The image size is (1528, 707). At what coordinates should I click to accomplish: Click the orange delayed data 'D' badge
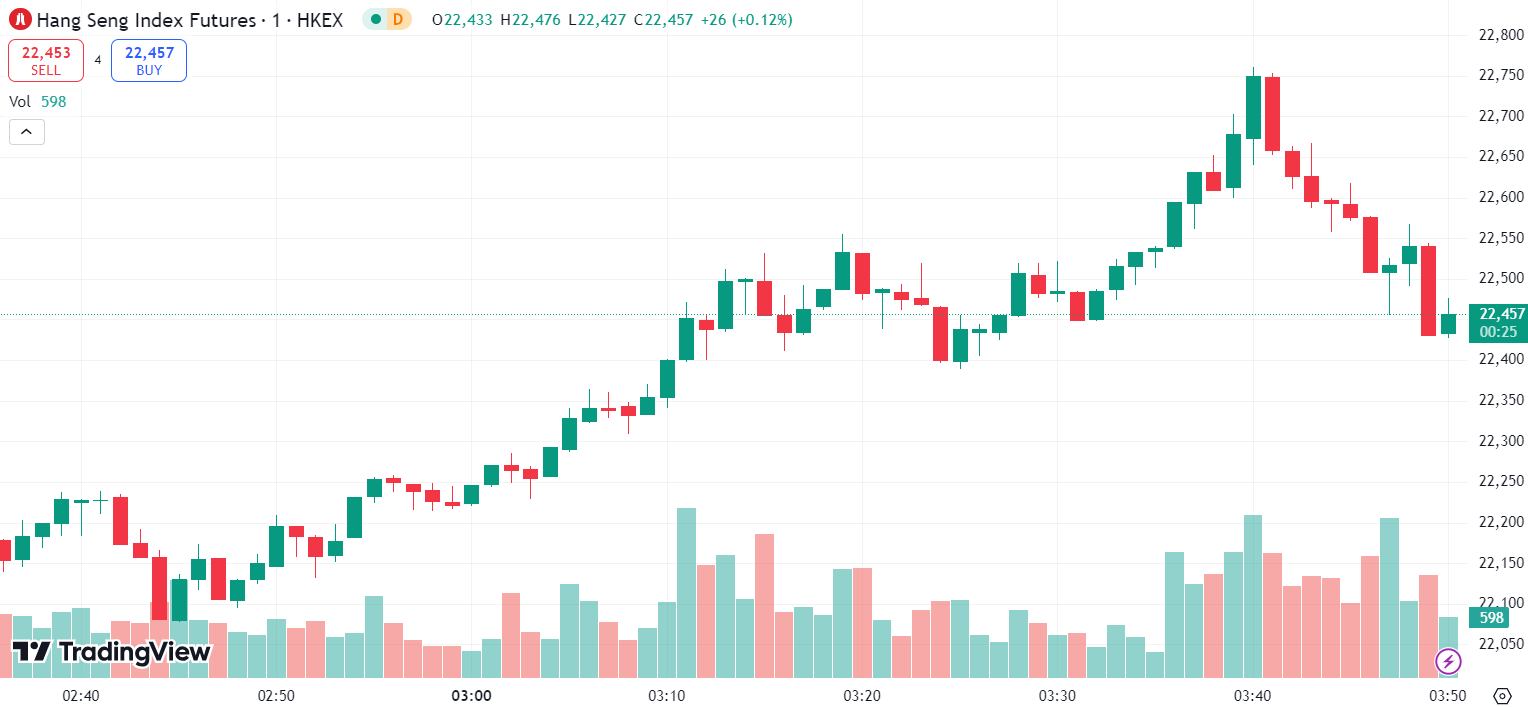point(398,19)
